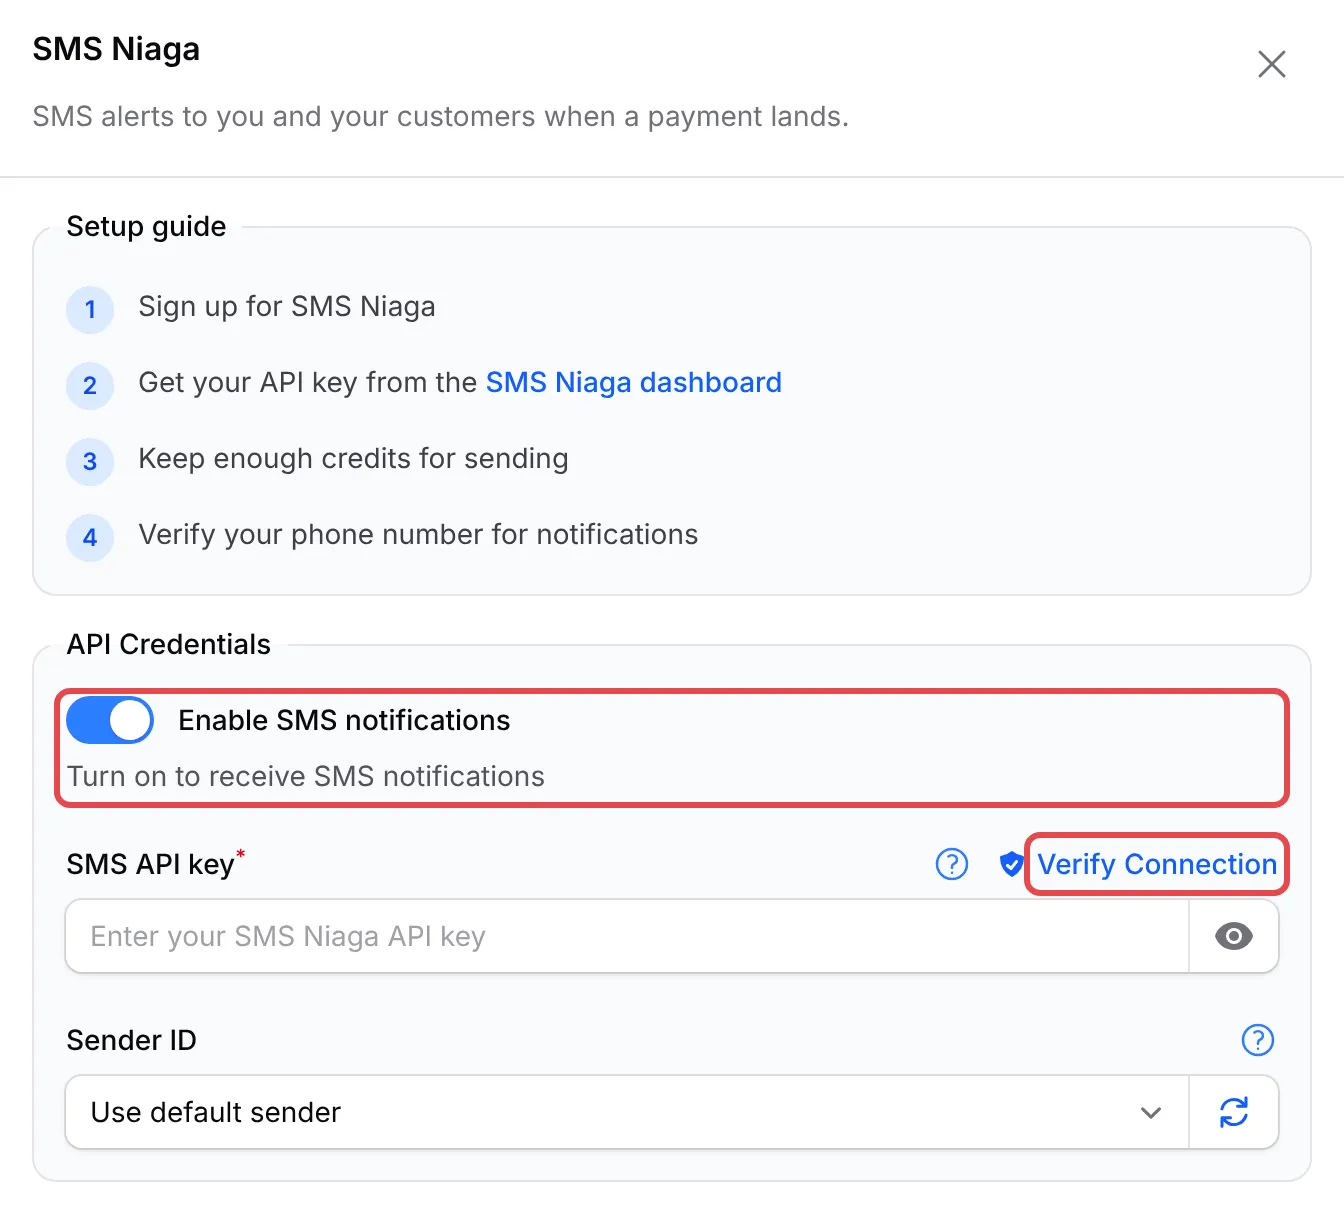Click 'Verify your phone number for notifications' step
Image resolution: width=1344 pixels, height=1214 pixels.
[418, 534]
